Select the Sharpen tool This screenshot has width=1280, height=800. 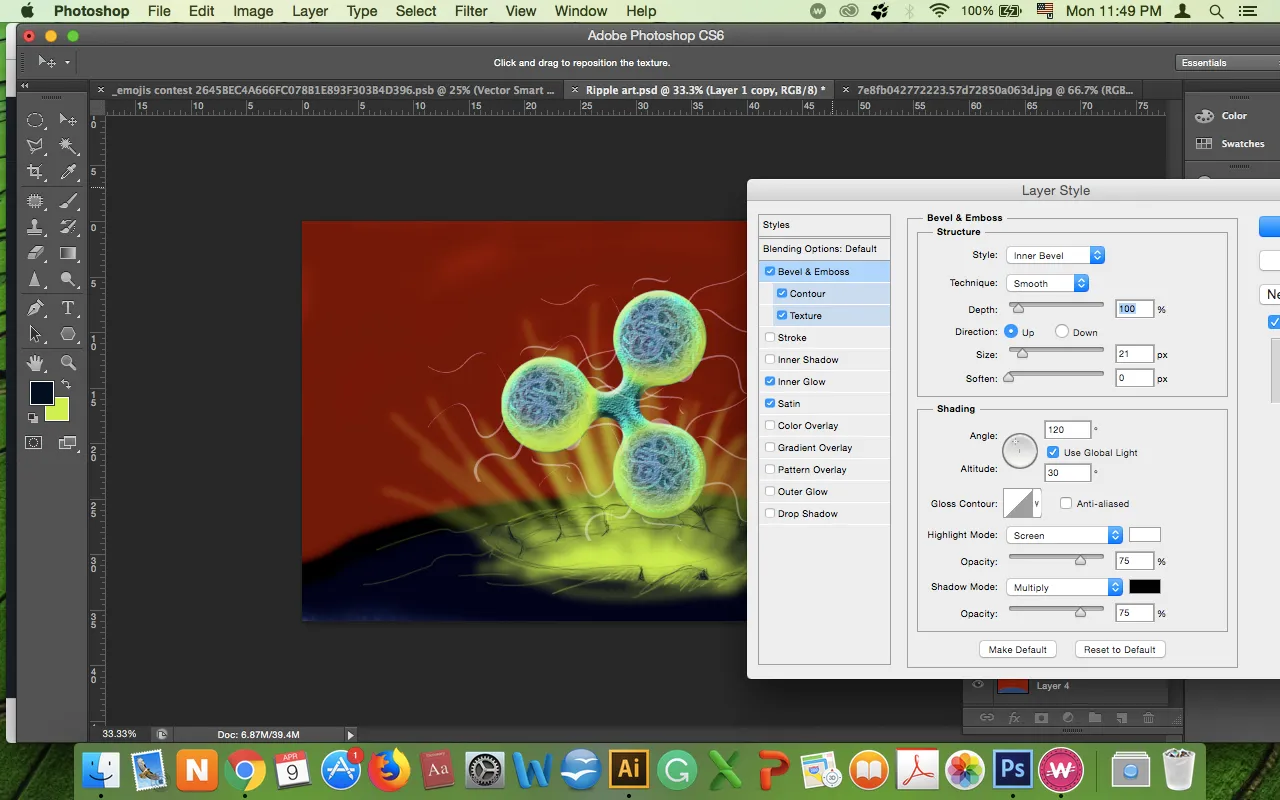point(35,281)
